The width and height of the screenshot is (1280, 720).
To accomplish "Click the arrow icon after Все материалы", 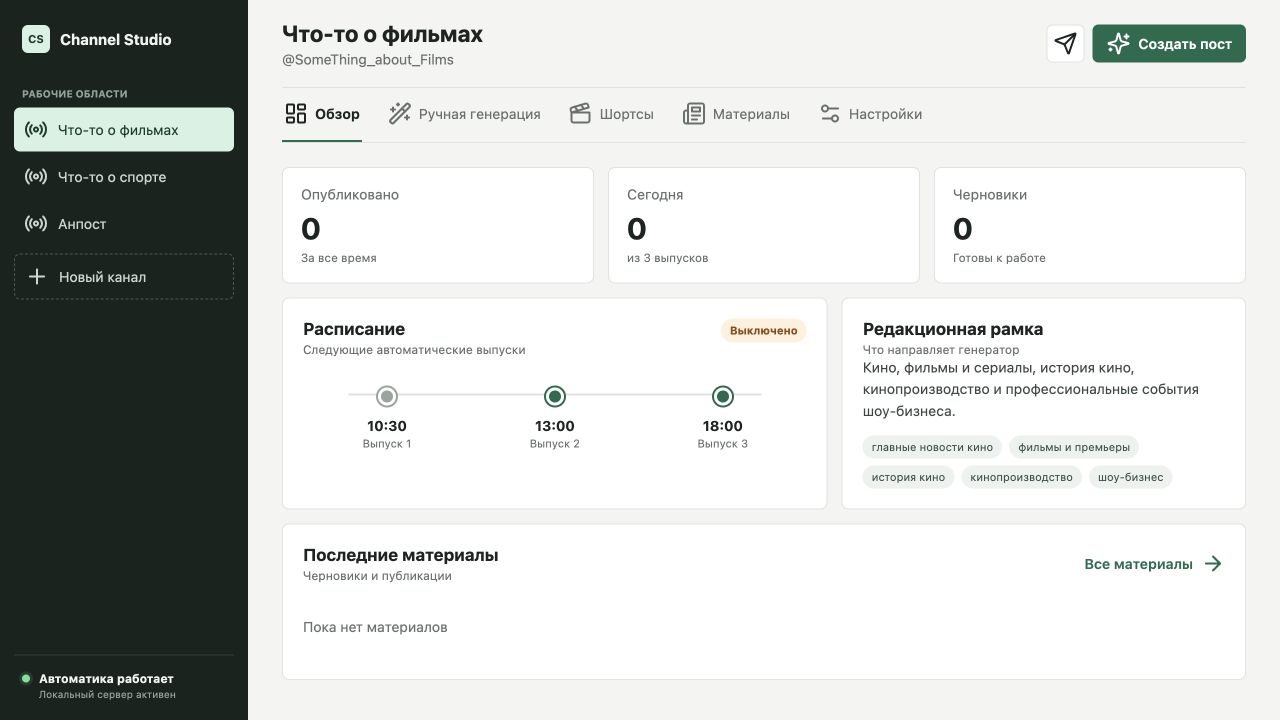I will click(1213, 564).
